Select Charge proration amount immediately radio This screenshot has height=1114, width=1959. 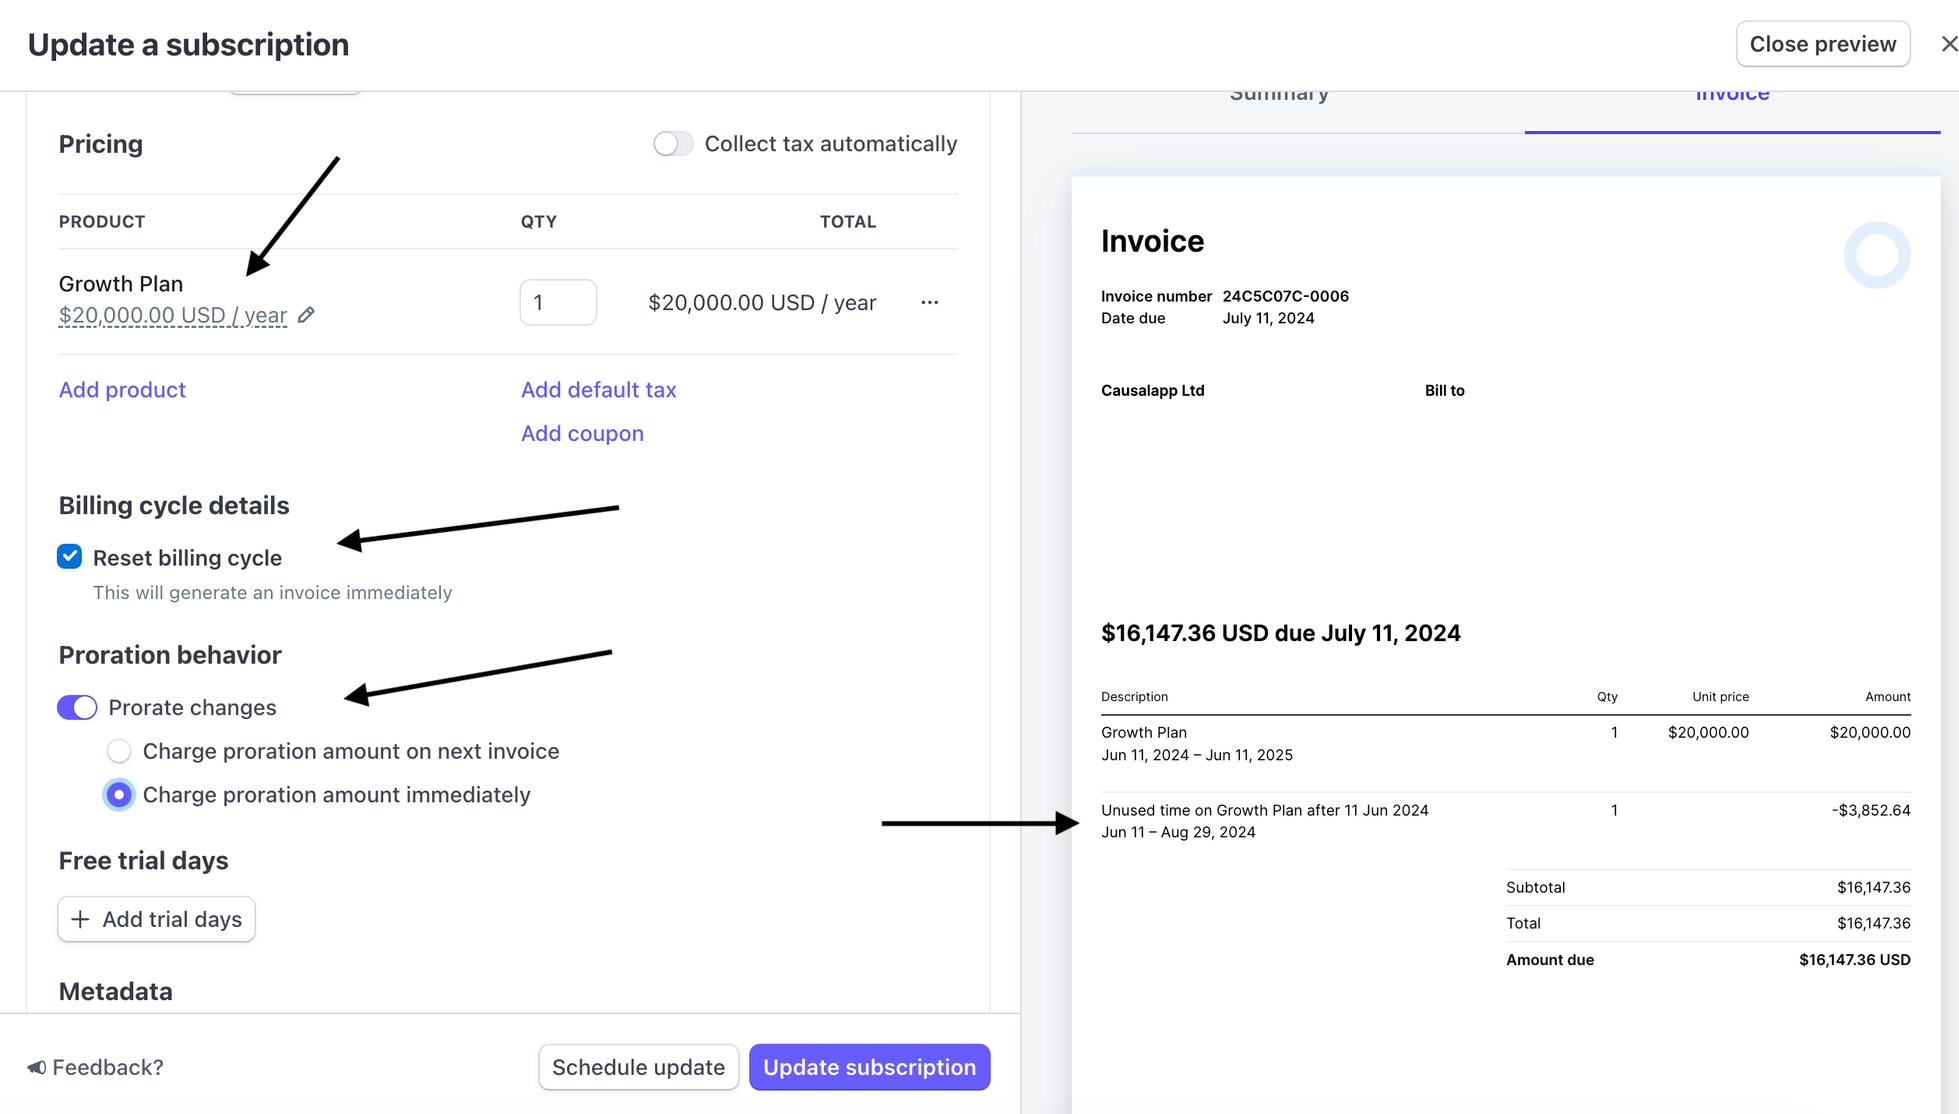[119, 795]
